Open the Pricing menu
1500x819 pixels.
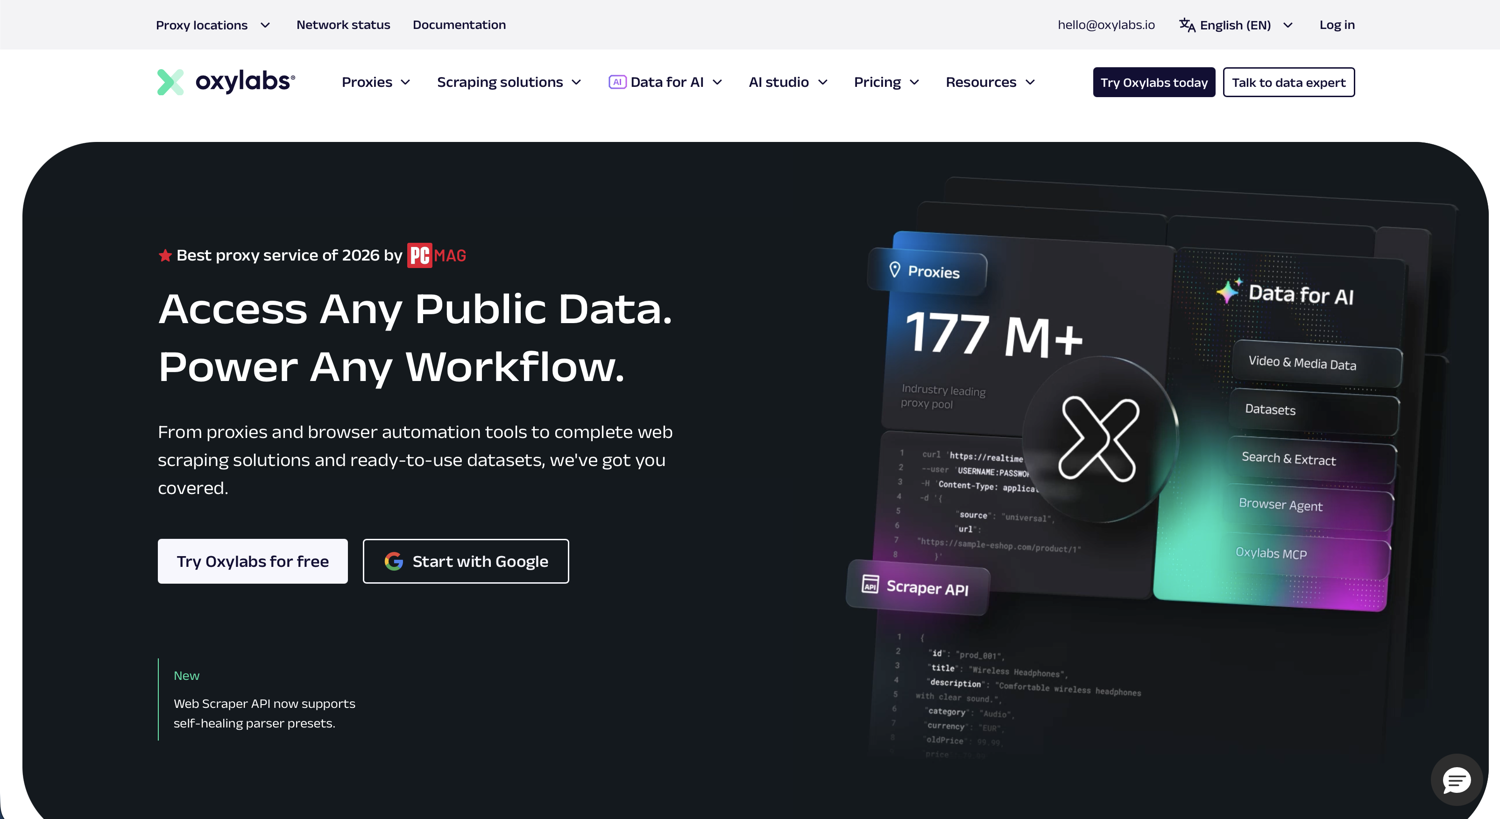click(x=886, y=82)
